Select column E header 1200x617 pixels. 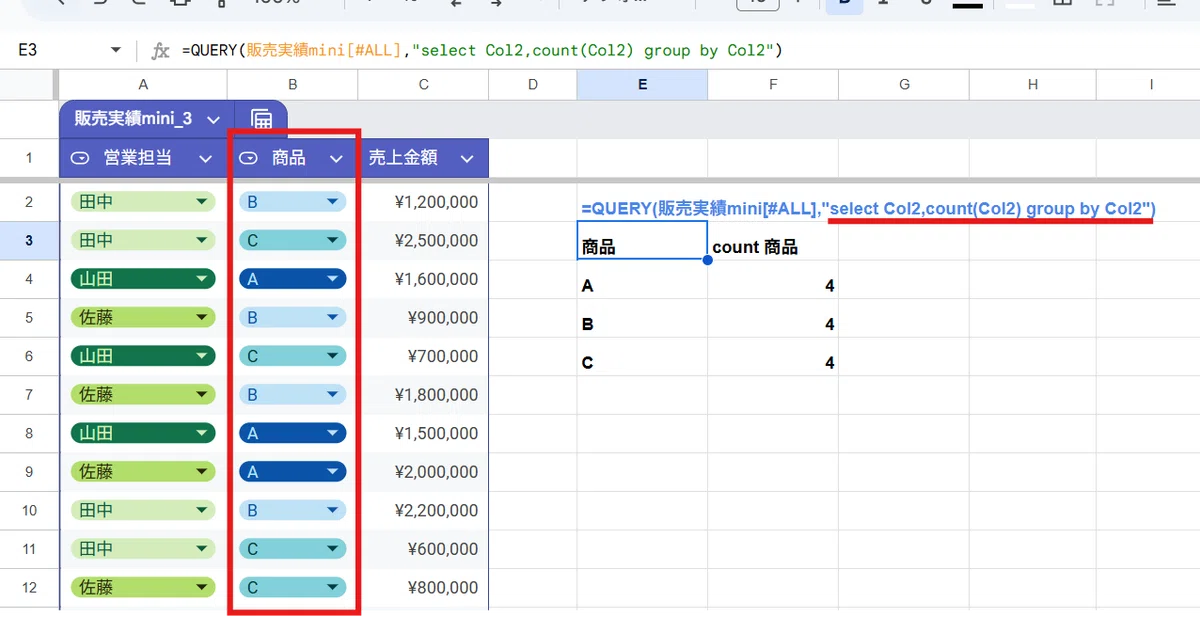coord(642,84)
